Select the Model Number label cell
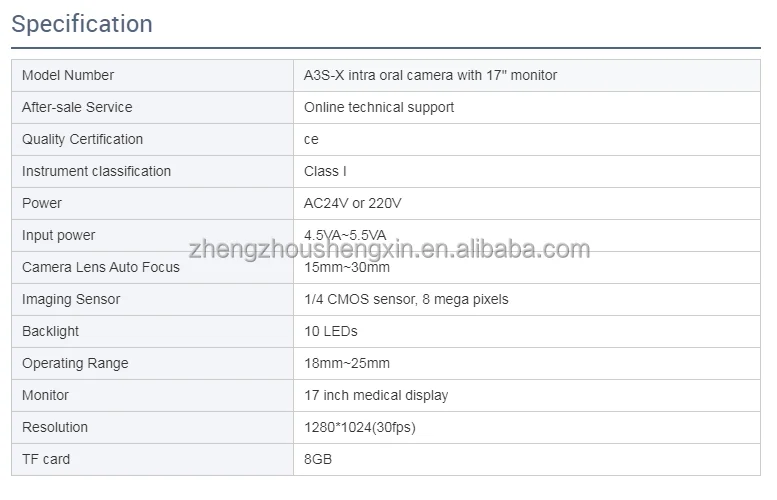This screenshot has width=777, height=500. point(68,75)
